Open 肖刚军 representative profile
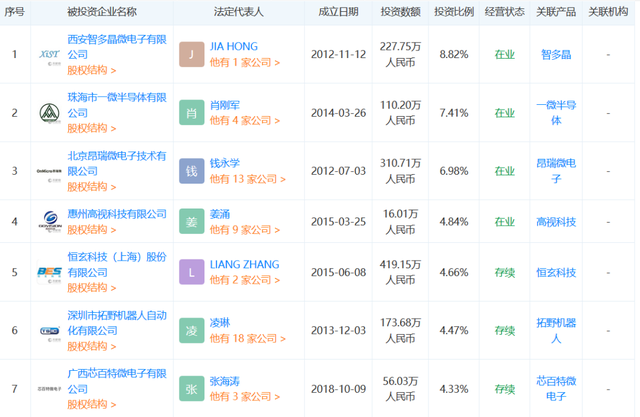 pos(224,105)
